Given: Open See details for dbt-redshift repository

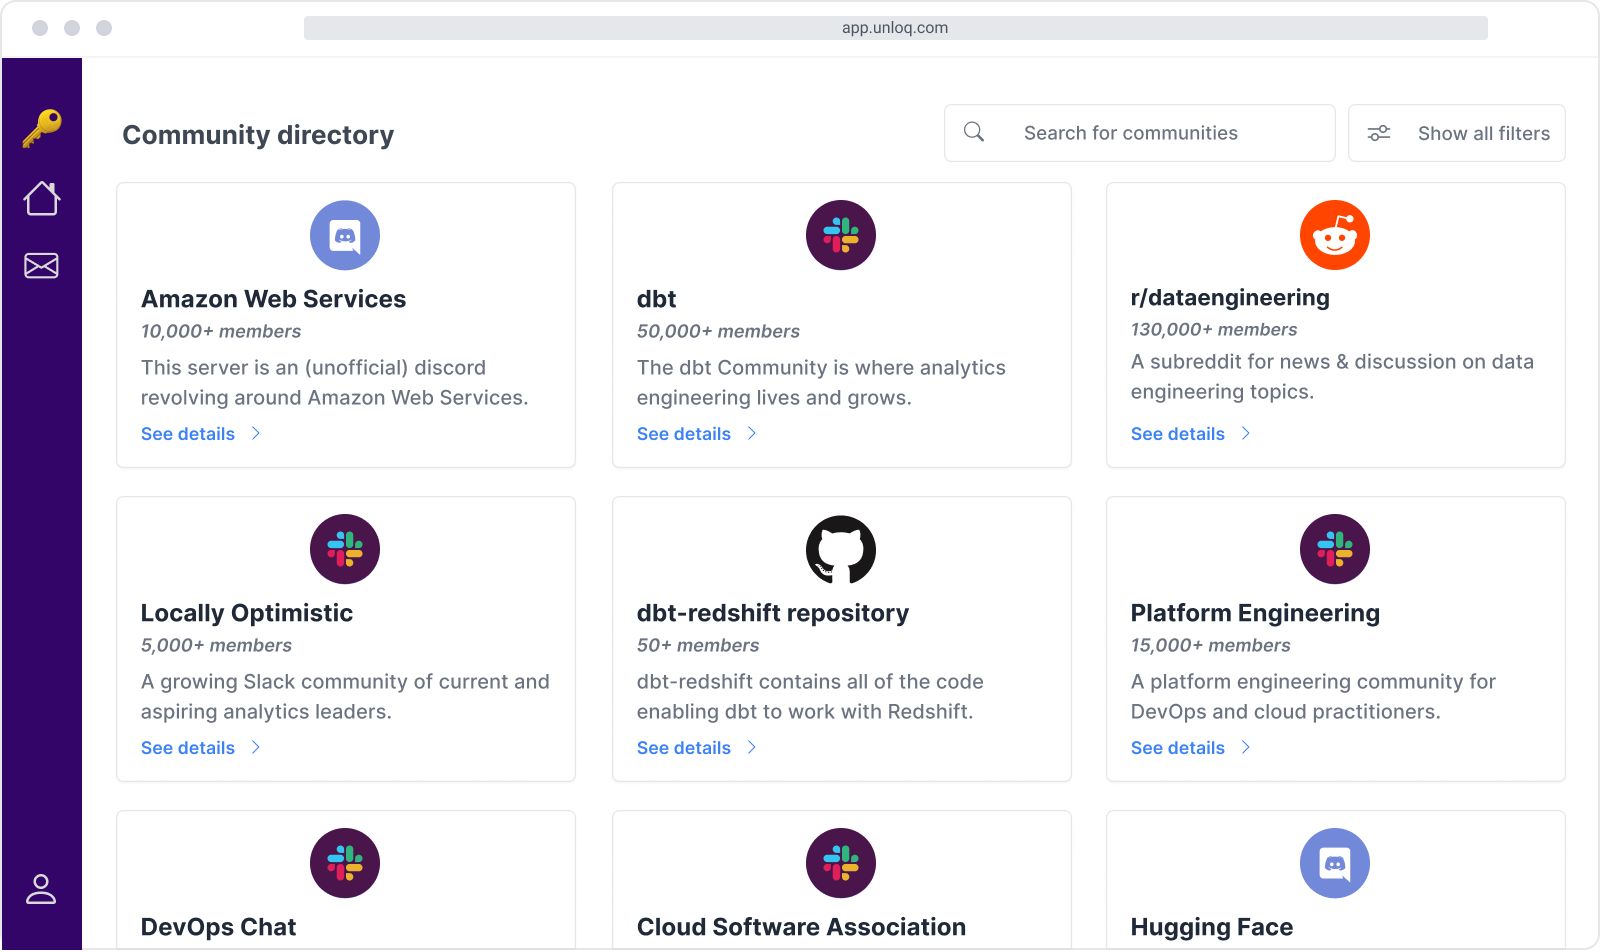Looking at the screenshot, I should pos(684,748).
